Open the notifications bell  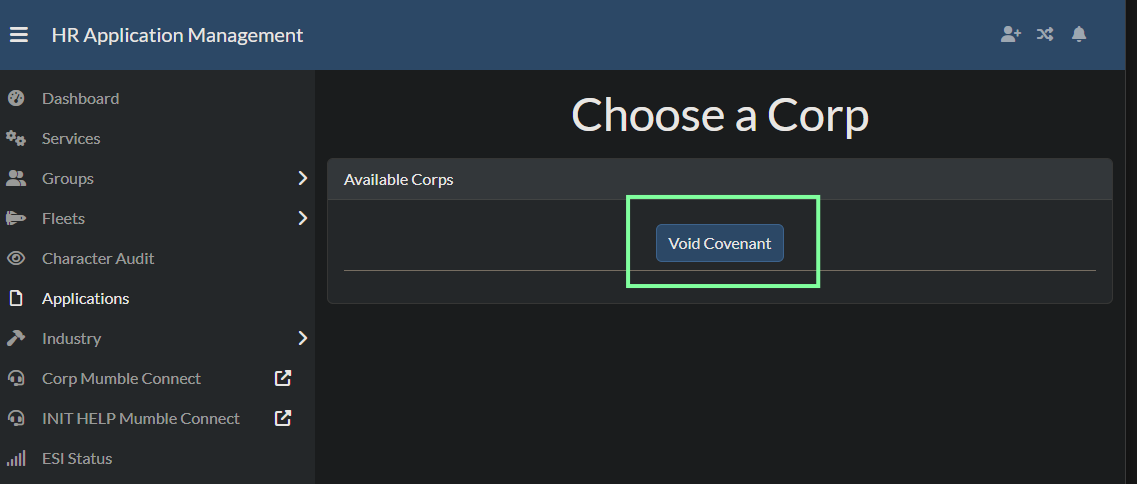[1079, 34]
